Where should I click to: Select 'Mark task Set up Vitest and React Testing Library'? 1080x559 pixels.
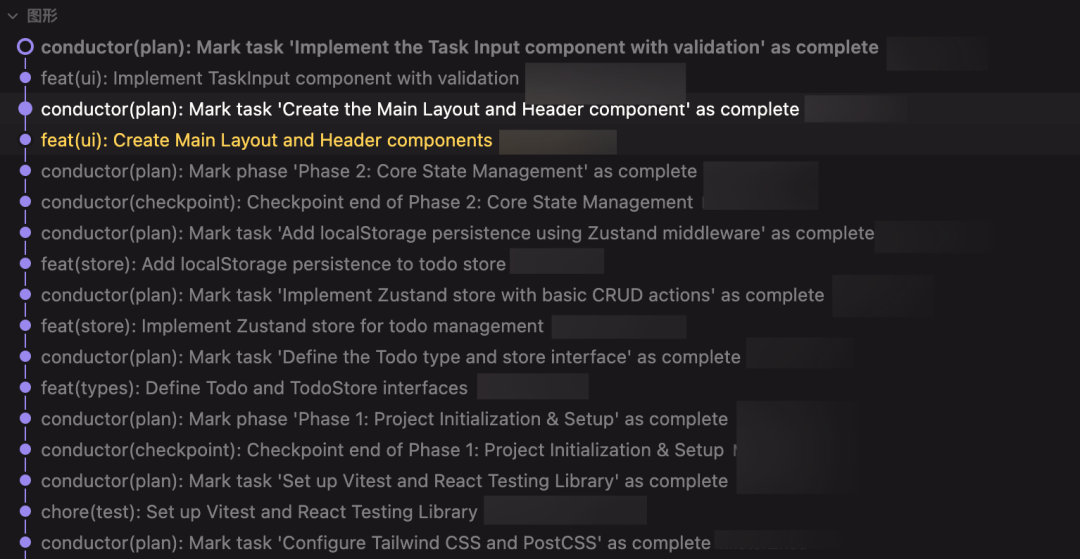tap(384, 481)
